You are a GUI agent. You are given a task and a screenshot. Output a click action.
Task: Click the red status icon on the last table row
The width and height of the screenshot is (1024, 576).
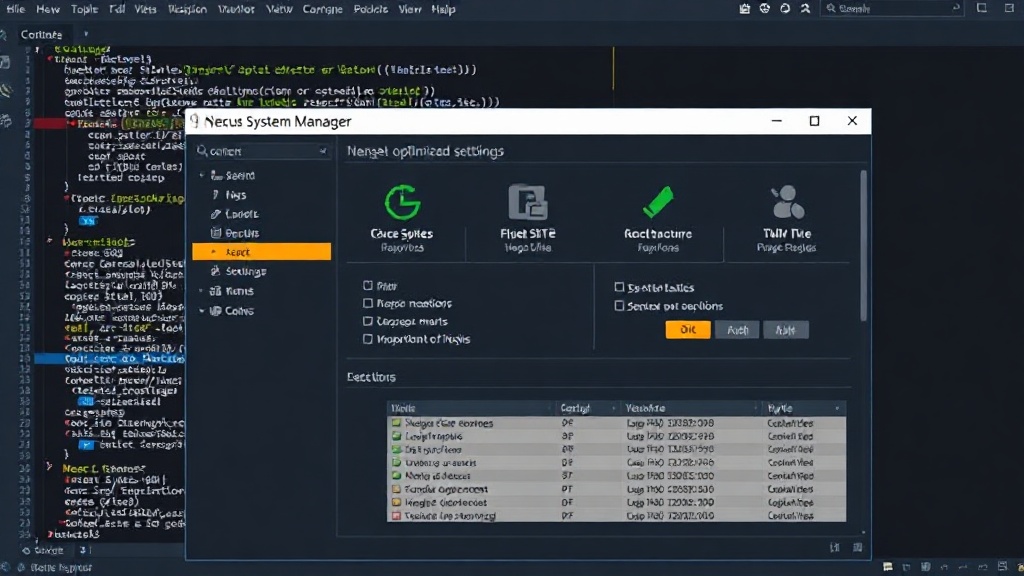click(396, 515)
